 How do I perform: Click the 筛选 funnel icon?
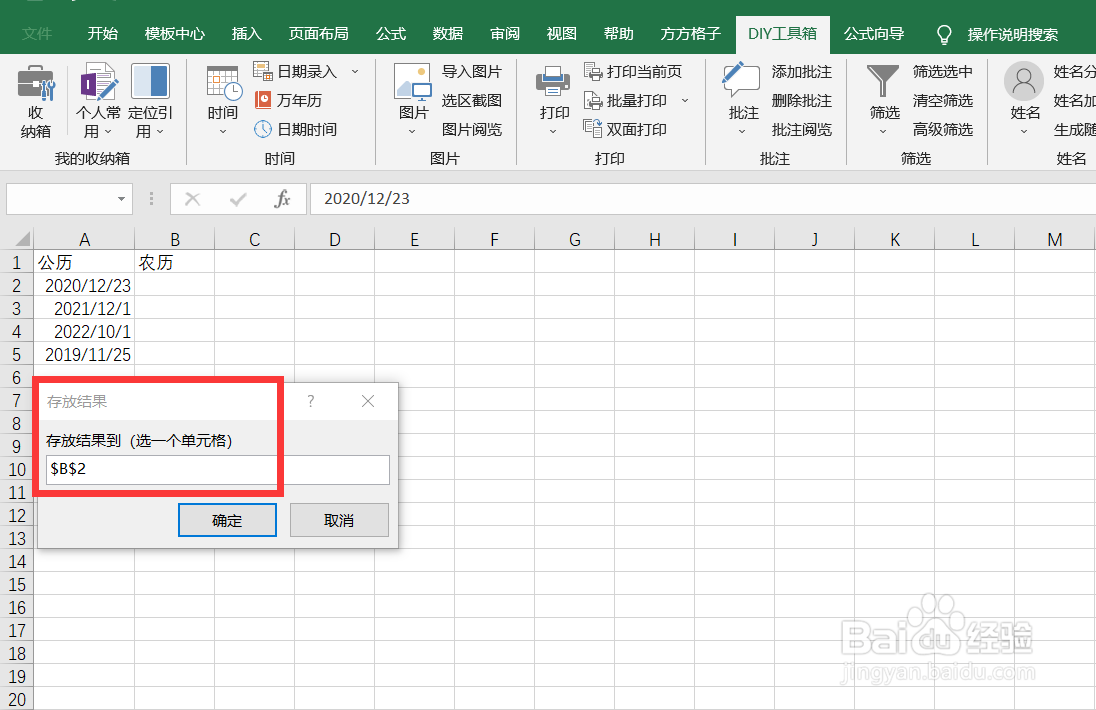click(x=883, y=81)
